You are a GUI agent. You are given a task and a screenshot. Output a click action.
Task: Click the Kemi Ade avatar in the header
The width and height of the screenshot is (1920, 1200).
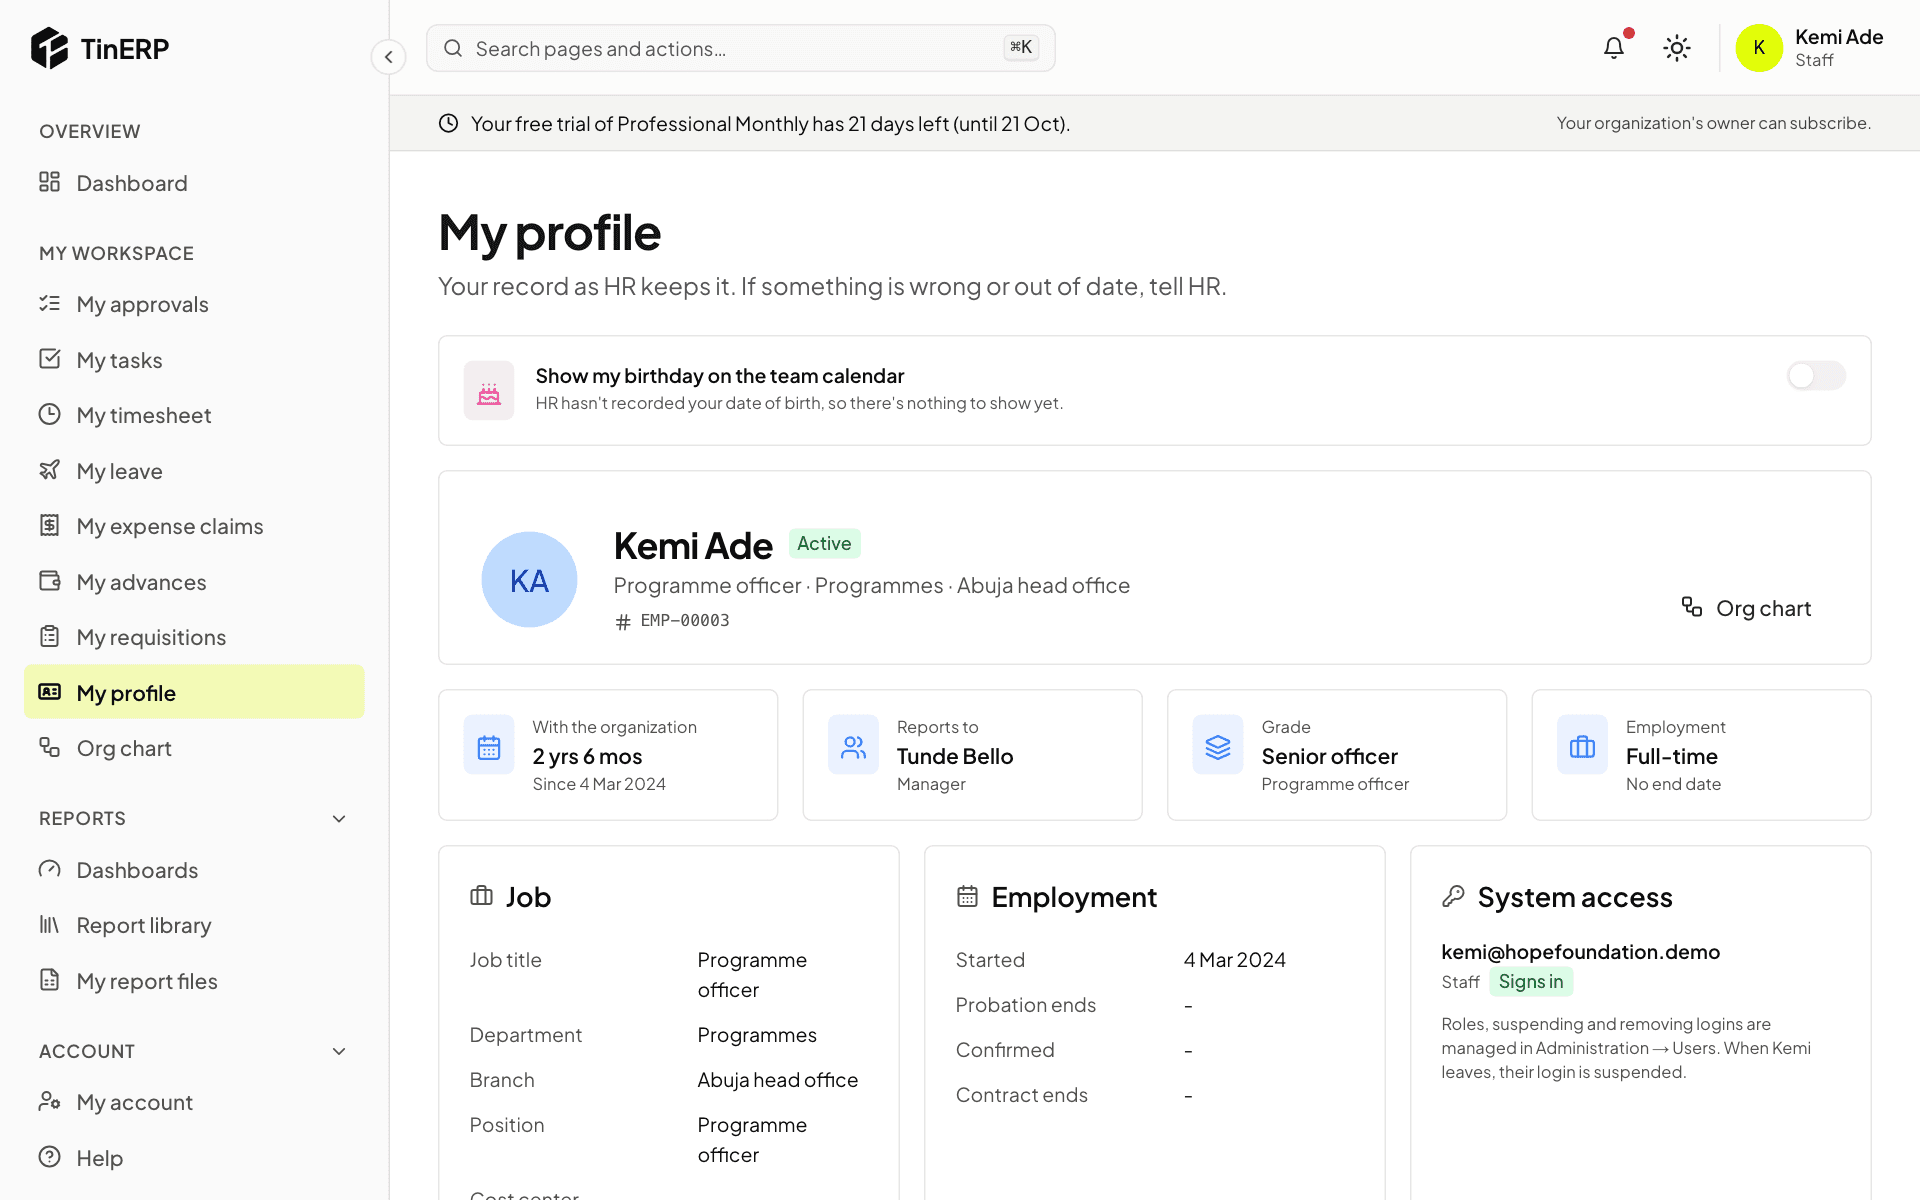(1759, 48)
